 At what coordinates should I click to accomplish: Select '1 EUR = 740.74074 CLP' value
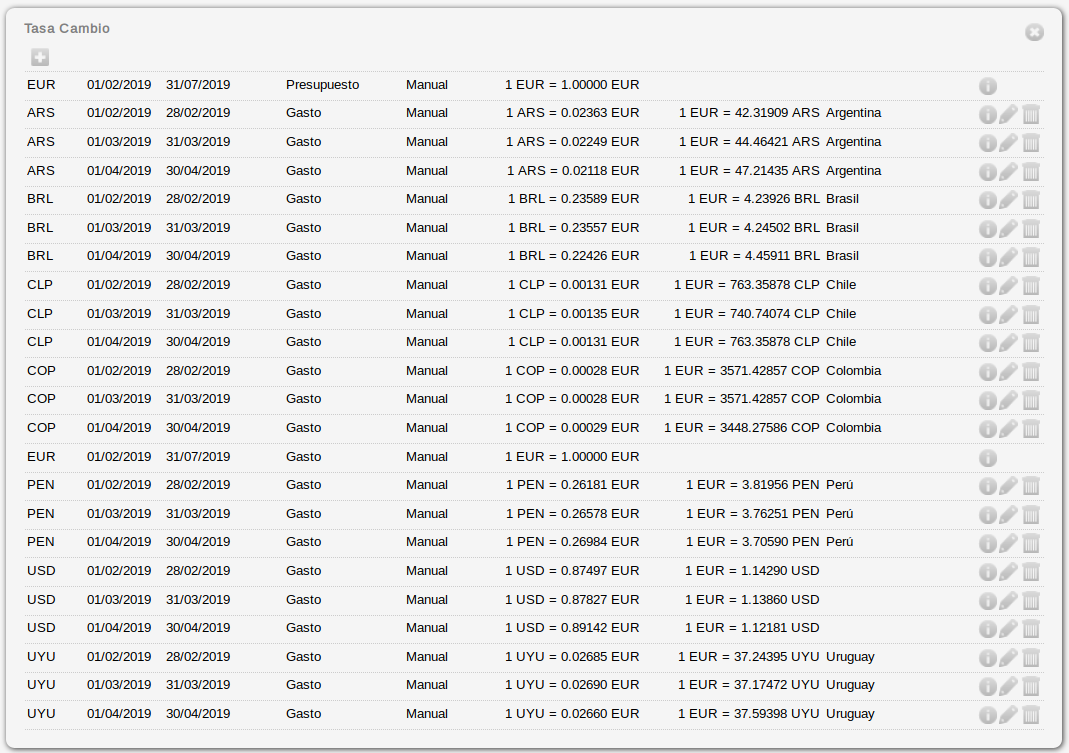pos(747,314)
